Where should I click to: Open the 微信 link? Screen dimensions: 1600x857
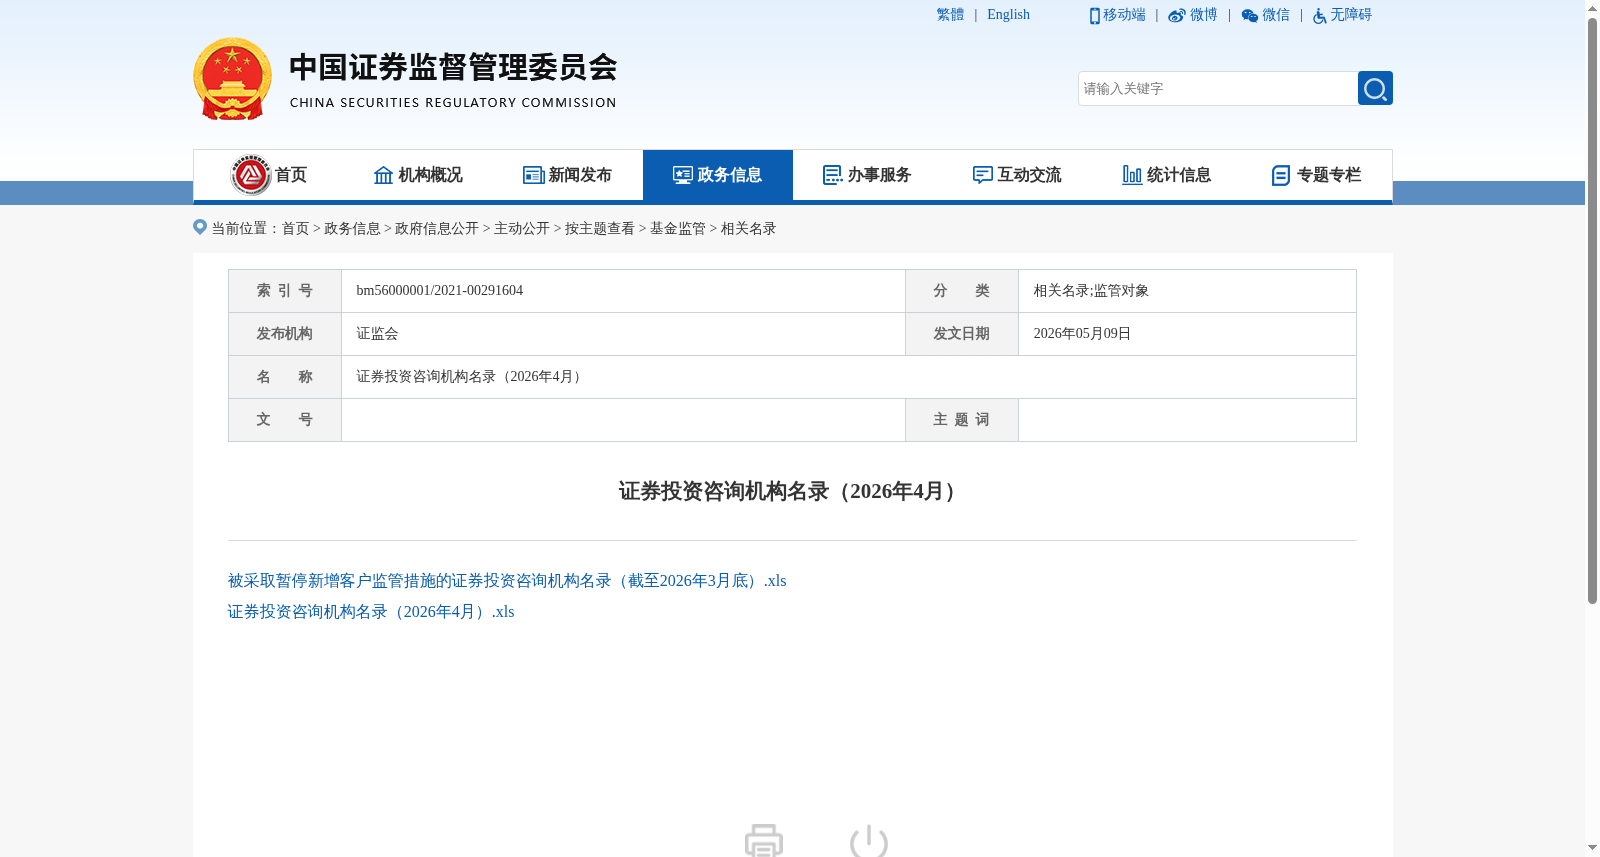(1276, 15)
